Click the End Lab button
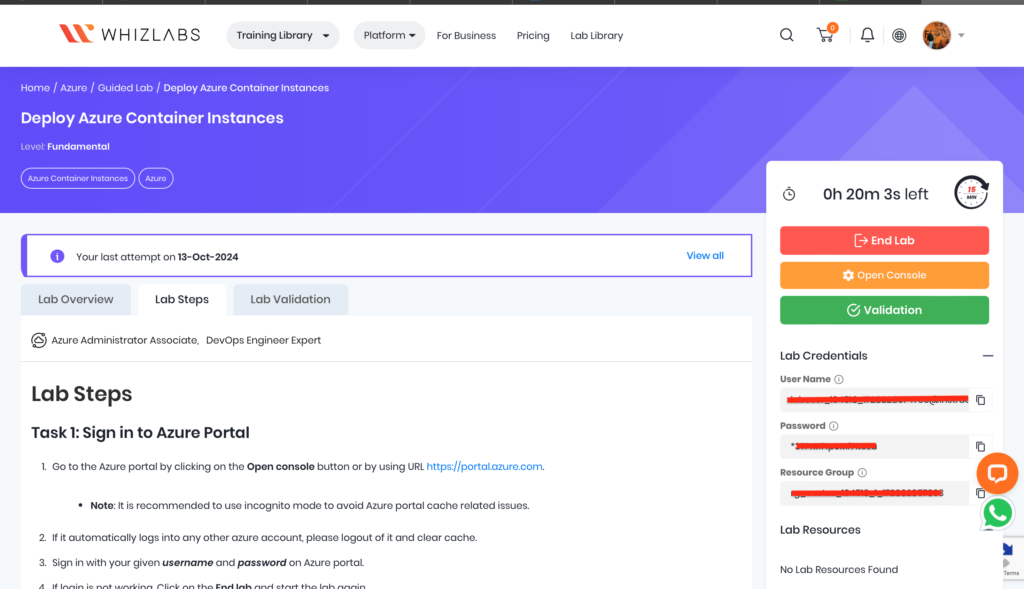This screenshot has width=1024, height=589. [x=884, y=240]
